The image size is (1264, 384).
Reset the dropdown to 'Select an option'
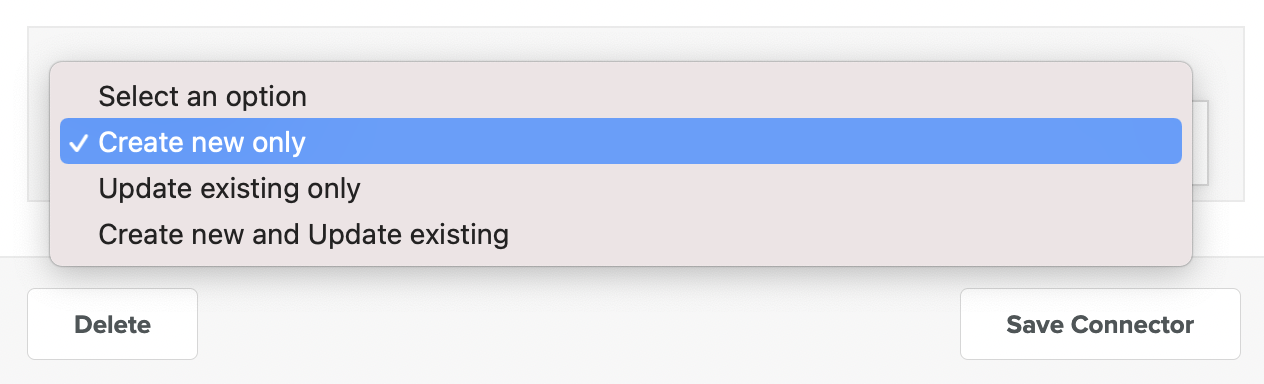[x=621, y=96]
